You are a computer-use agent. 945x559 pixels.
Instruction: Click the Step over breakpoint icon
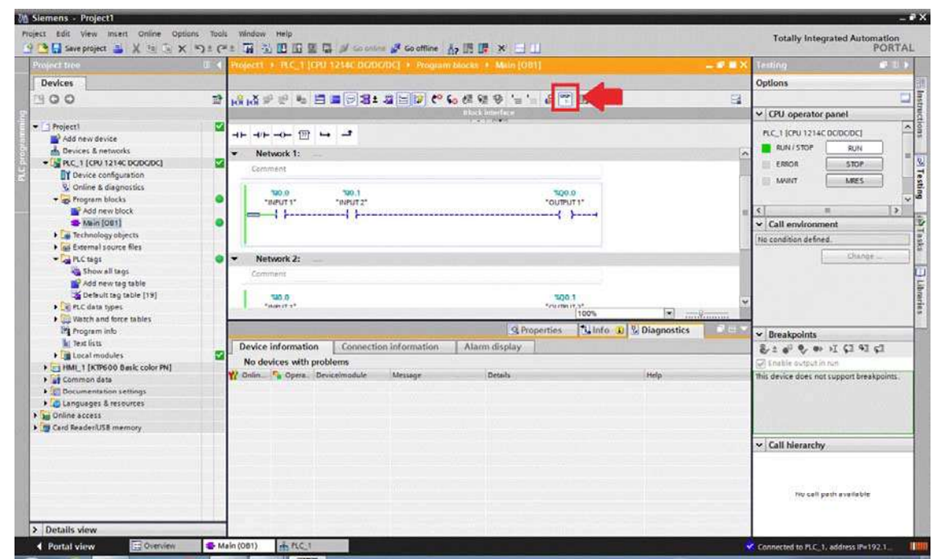pos(849,349)
